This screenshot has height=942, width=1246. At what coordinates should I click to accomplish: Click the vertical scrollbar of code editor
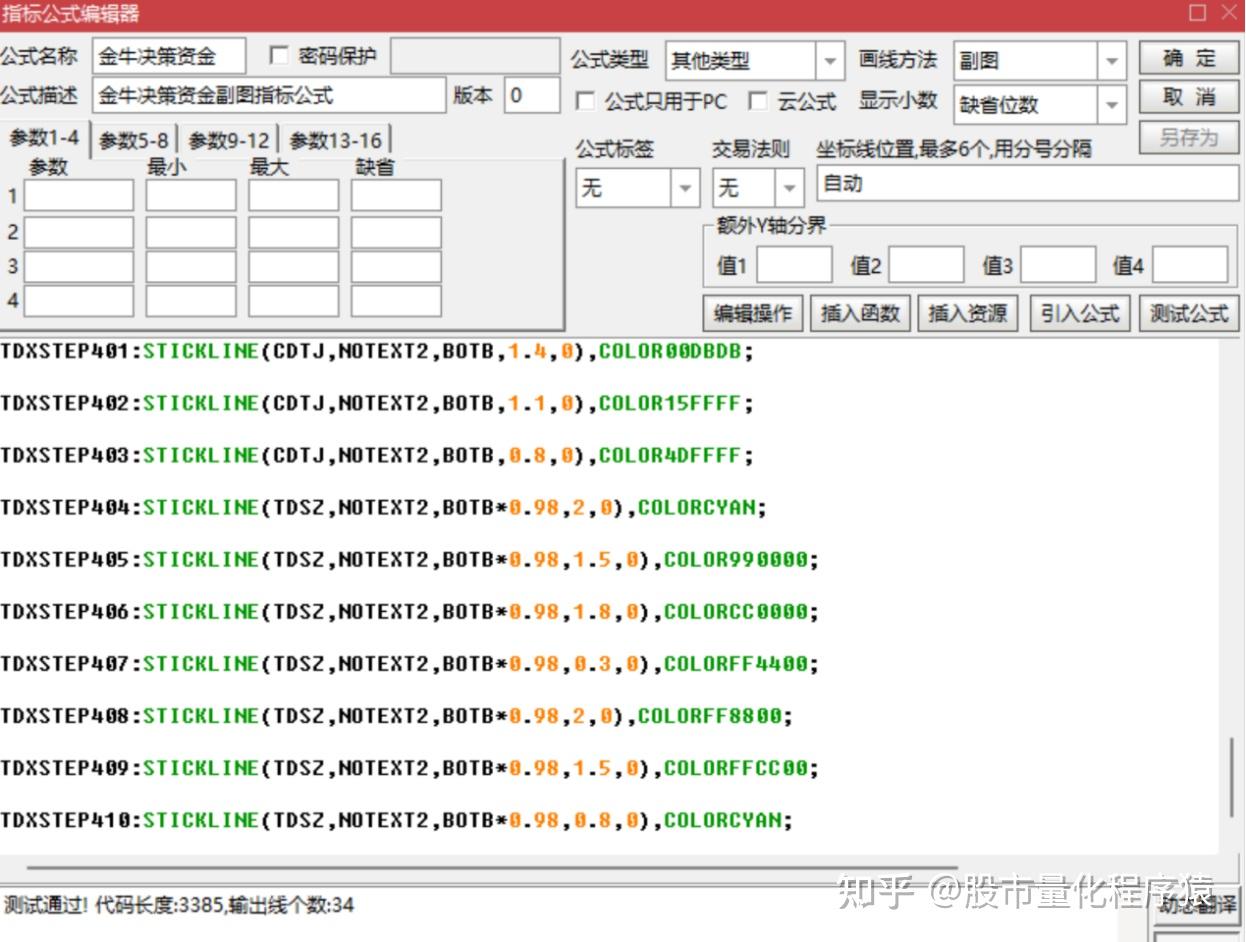[x=1231, y=777]
